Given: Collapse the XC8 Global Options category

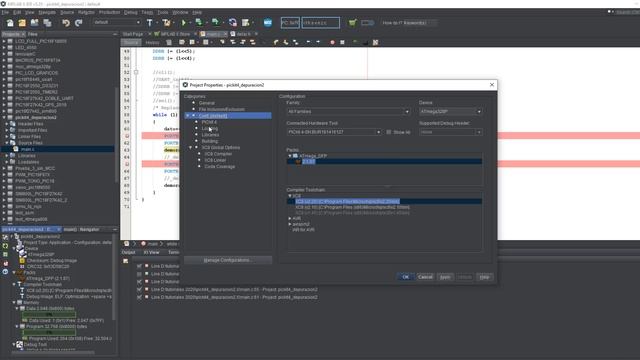Looking at the screenshot, I should coord(190,148).
